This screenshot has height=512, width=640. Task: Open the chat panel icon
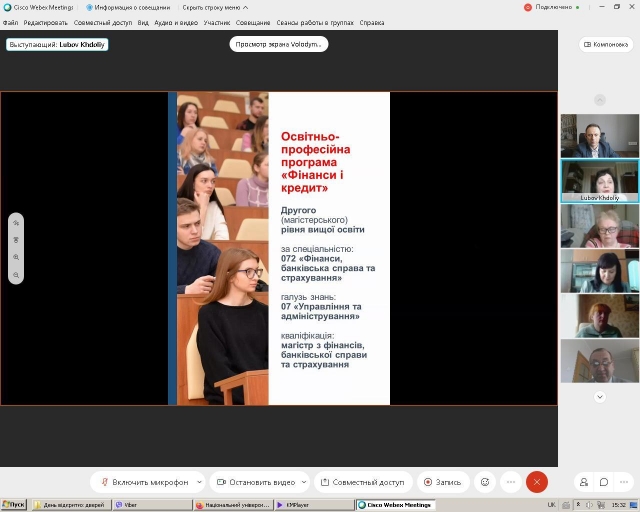[604, 482]
